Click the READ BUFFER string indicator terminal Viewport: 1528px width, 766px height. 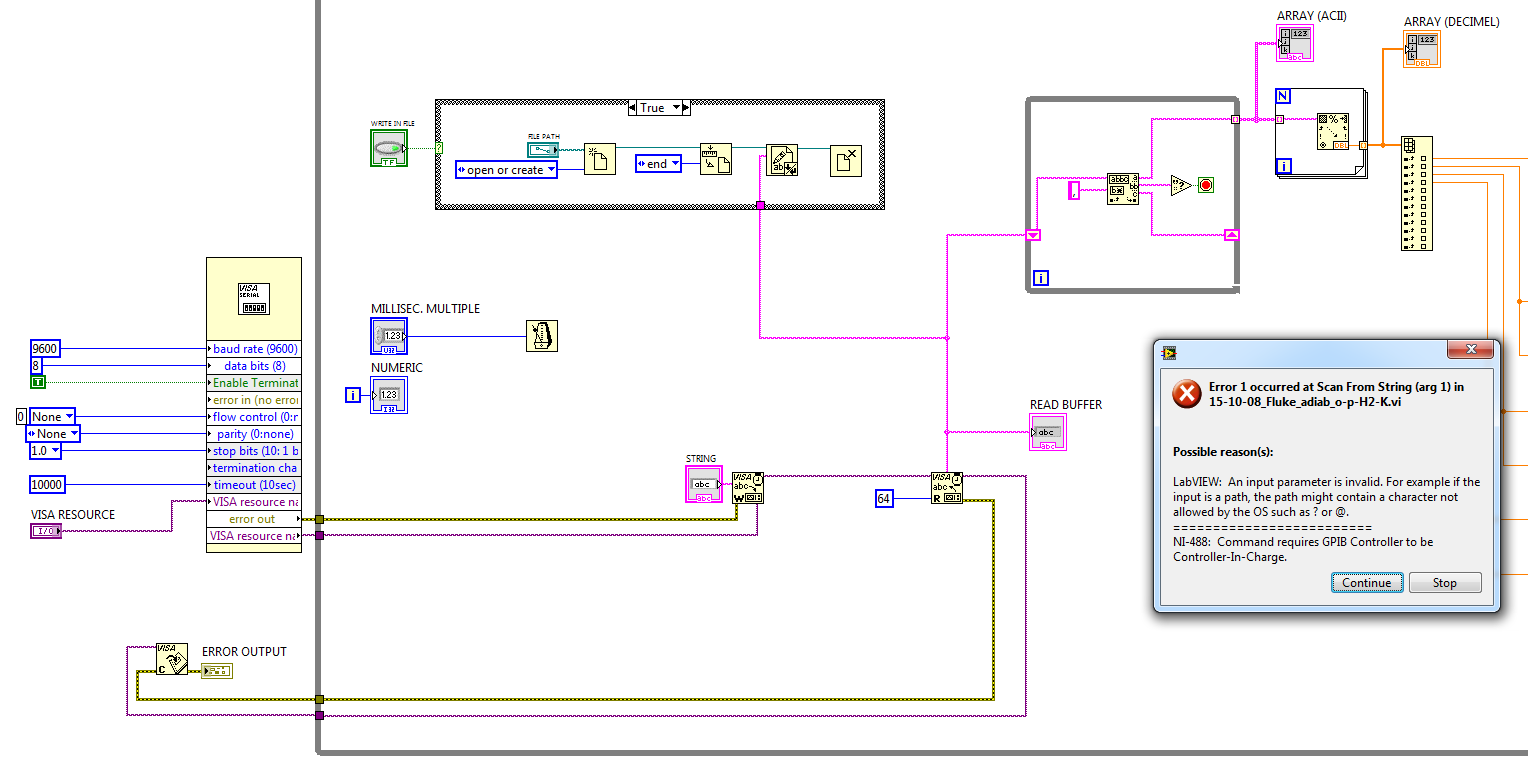click(x=1048, y=432)
